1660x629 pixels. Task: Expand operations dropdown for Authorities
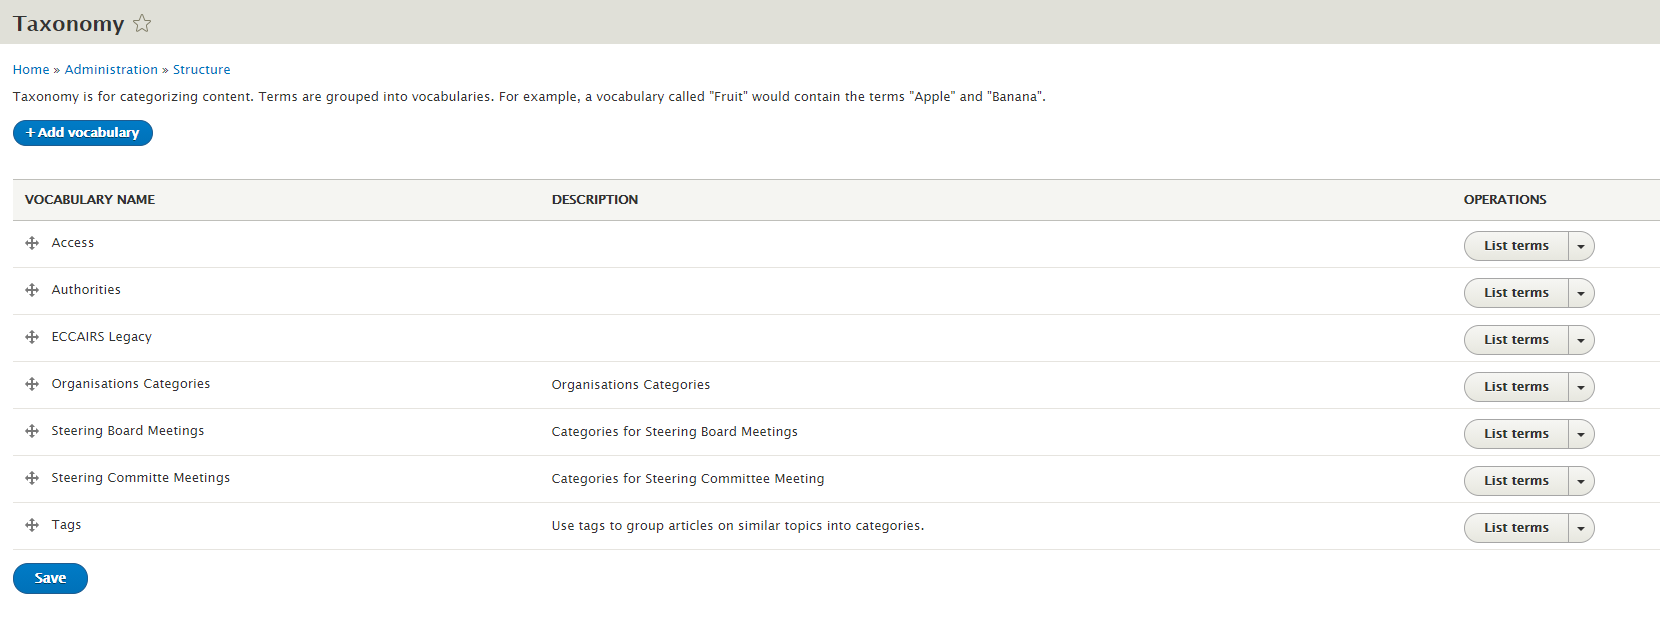pyautogui.click(x=1581, y=293)
